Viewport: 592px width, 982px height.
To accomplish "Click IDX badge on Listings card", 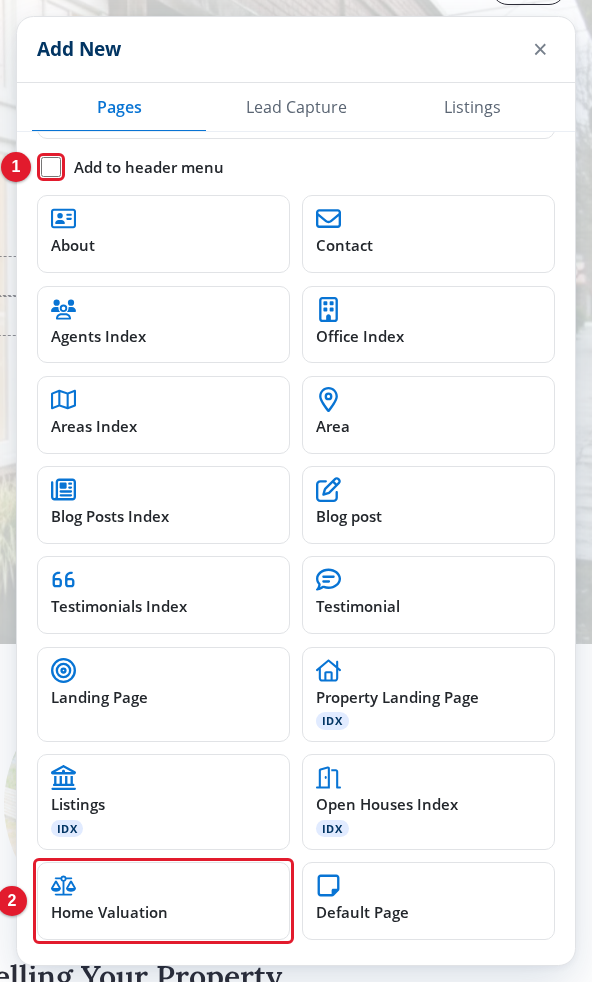I will point(67,829).
